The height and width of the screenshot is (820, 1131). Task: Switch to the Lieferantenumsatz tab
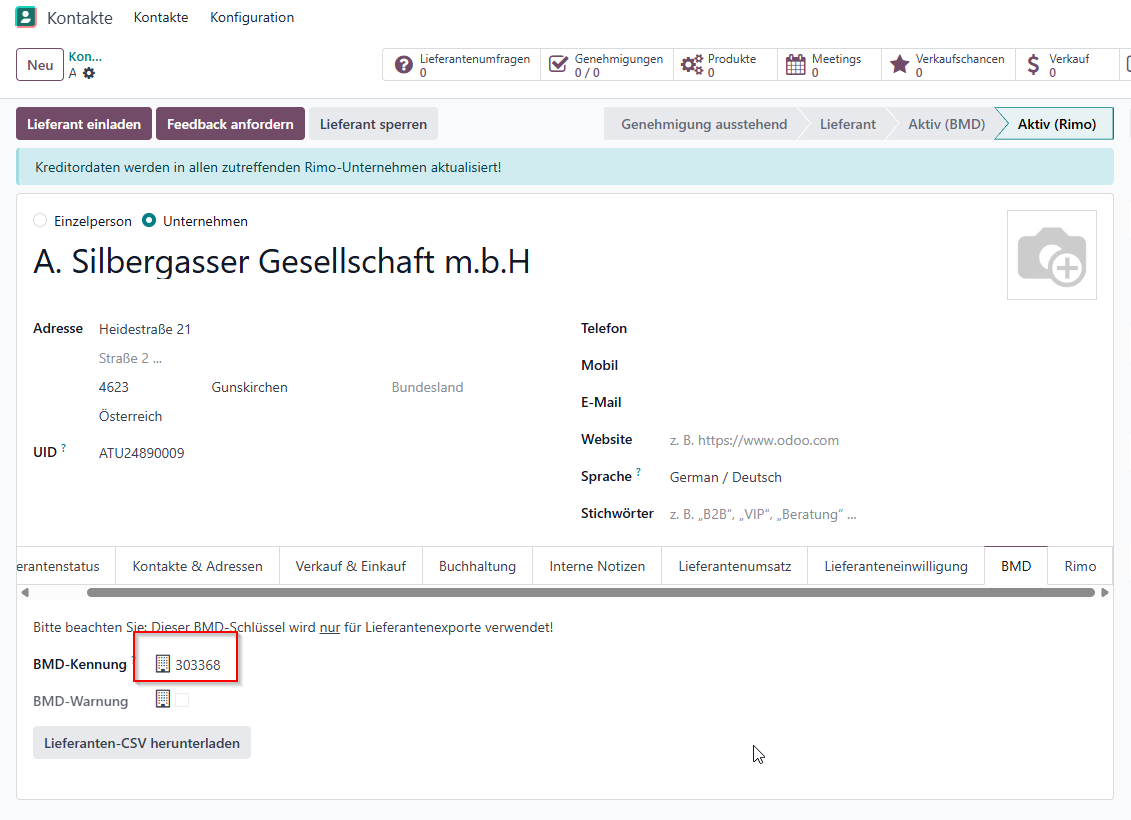734,566
